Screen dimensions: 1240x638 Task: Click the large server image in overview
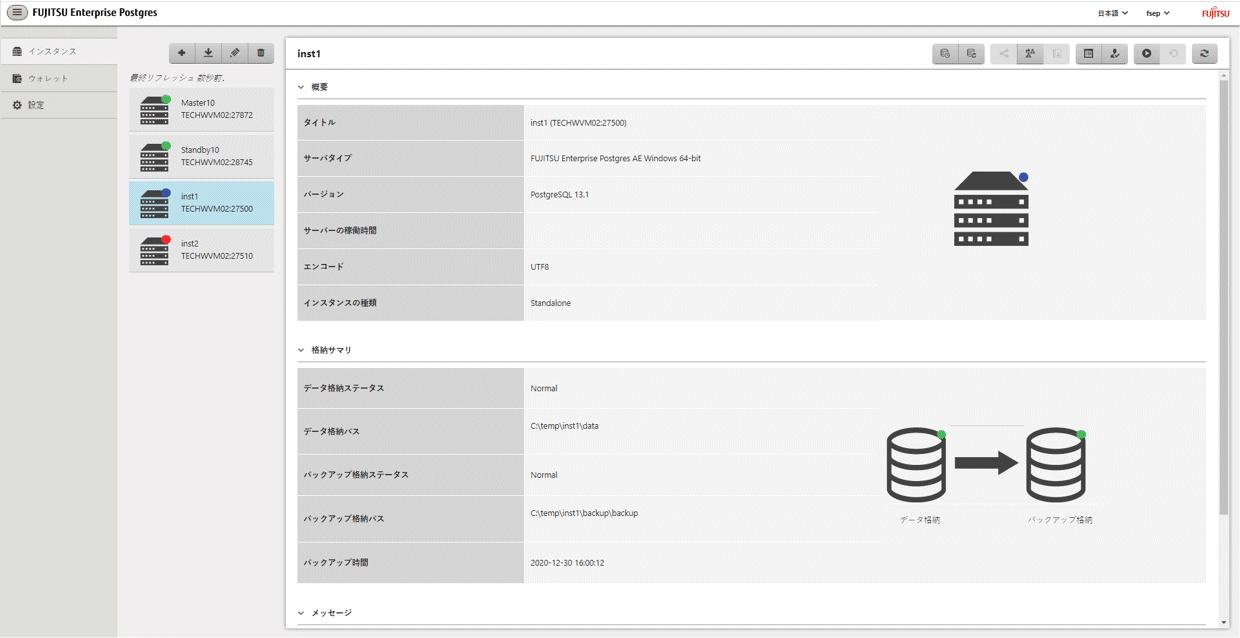pos(991,209)
